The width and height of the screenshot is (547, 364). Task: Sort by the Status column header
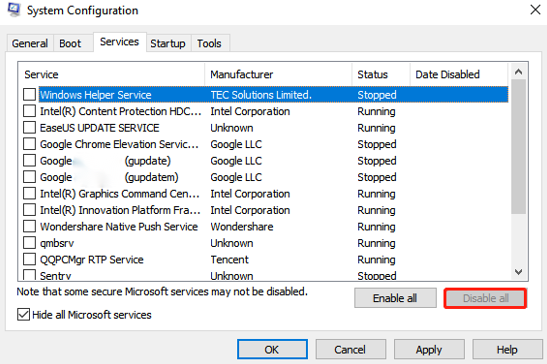pyautogui.click(x=381, y=74)
